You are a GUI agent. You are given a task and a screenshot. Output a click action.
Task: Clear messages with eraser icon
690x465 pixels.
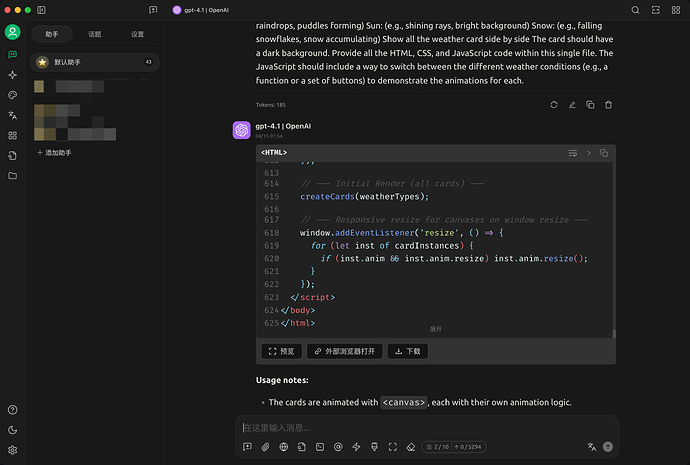pos(411,447)
